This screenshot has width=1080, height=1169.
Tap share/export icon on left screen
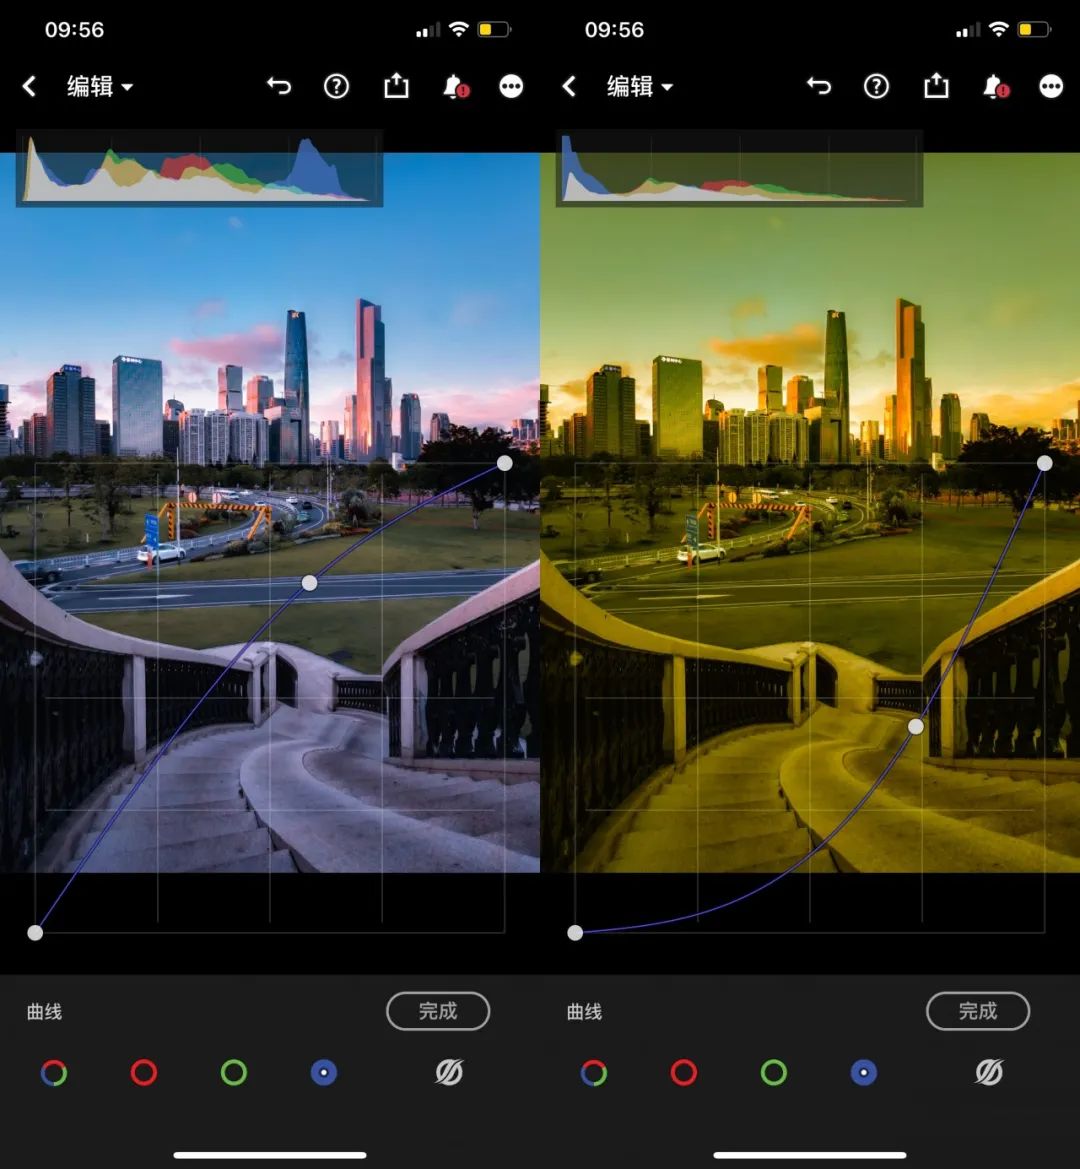[397, 86]
